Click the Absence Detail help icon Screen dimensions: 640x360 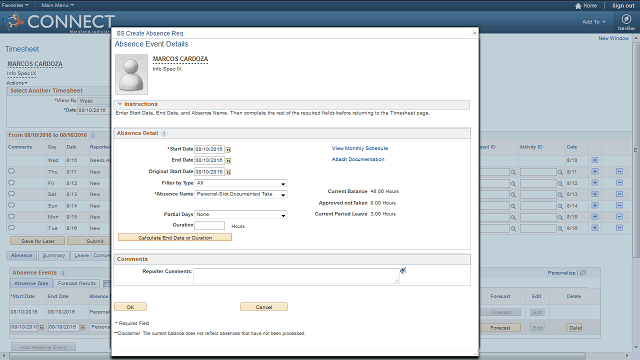164,133
